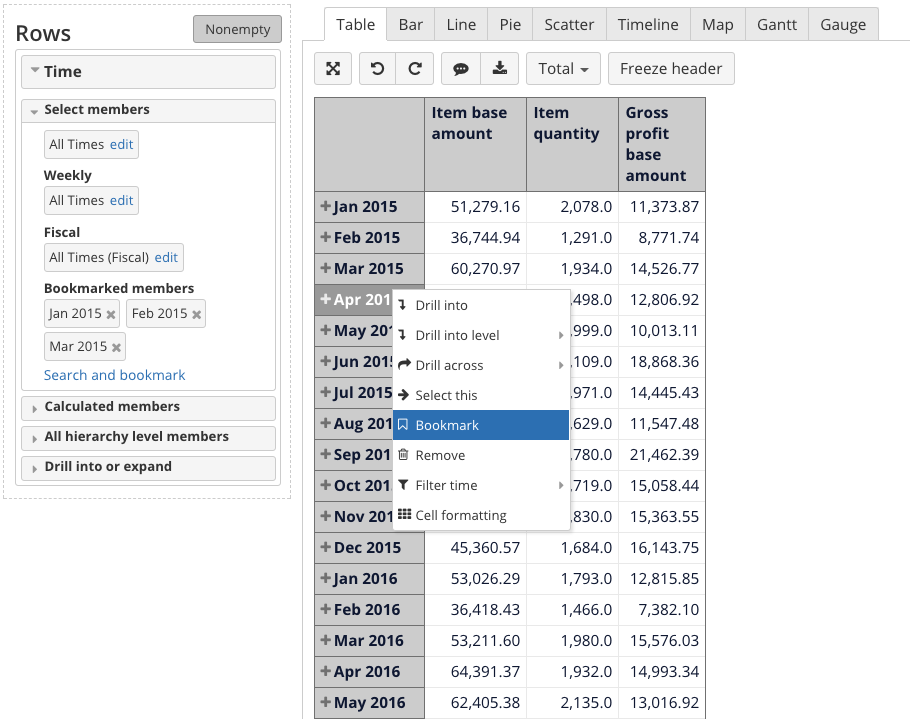This screenshot has height=719, width=910.
Task: Click the redo arrow icon
Action: pyautogui.click(x=414, y=69)
